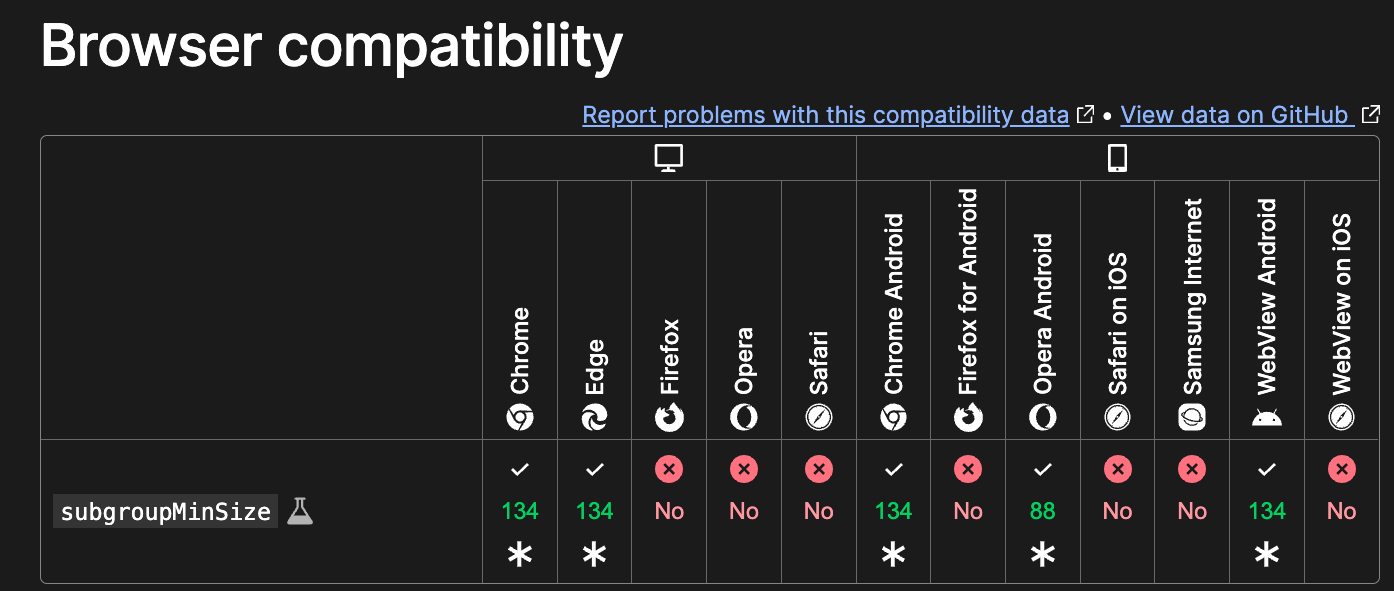Click the Firefox desktop browser logo

[669, 418]
